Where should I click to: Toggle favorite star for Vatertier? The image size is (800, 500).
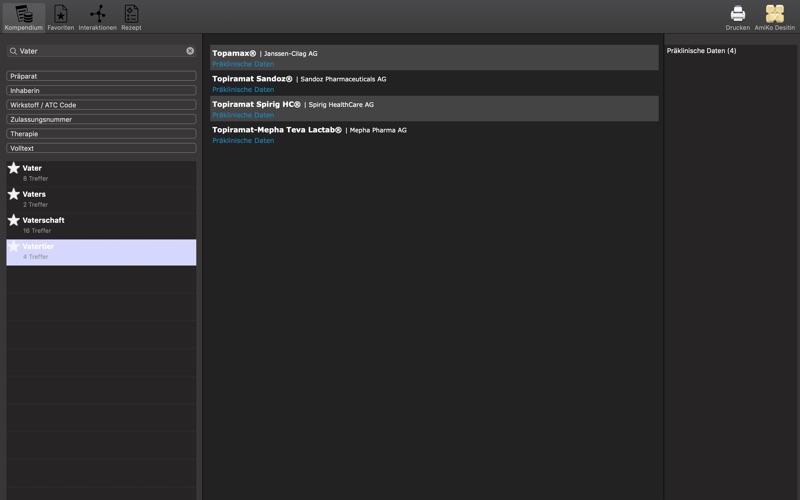coord(14,246)
